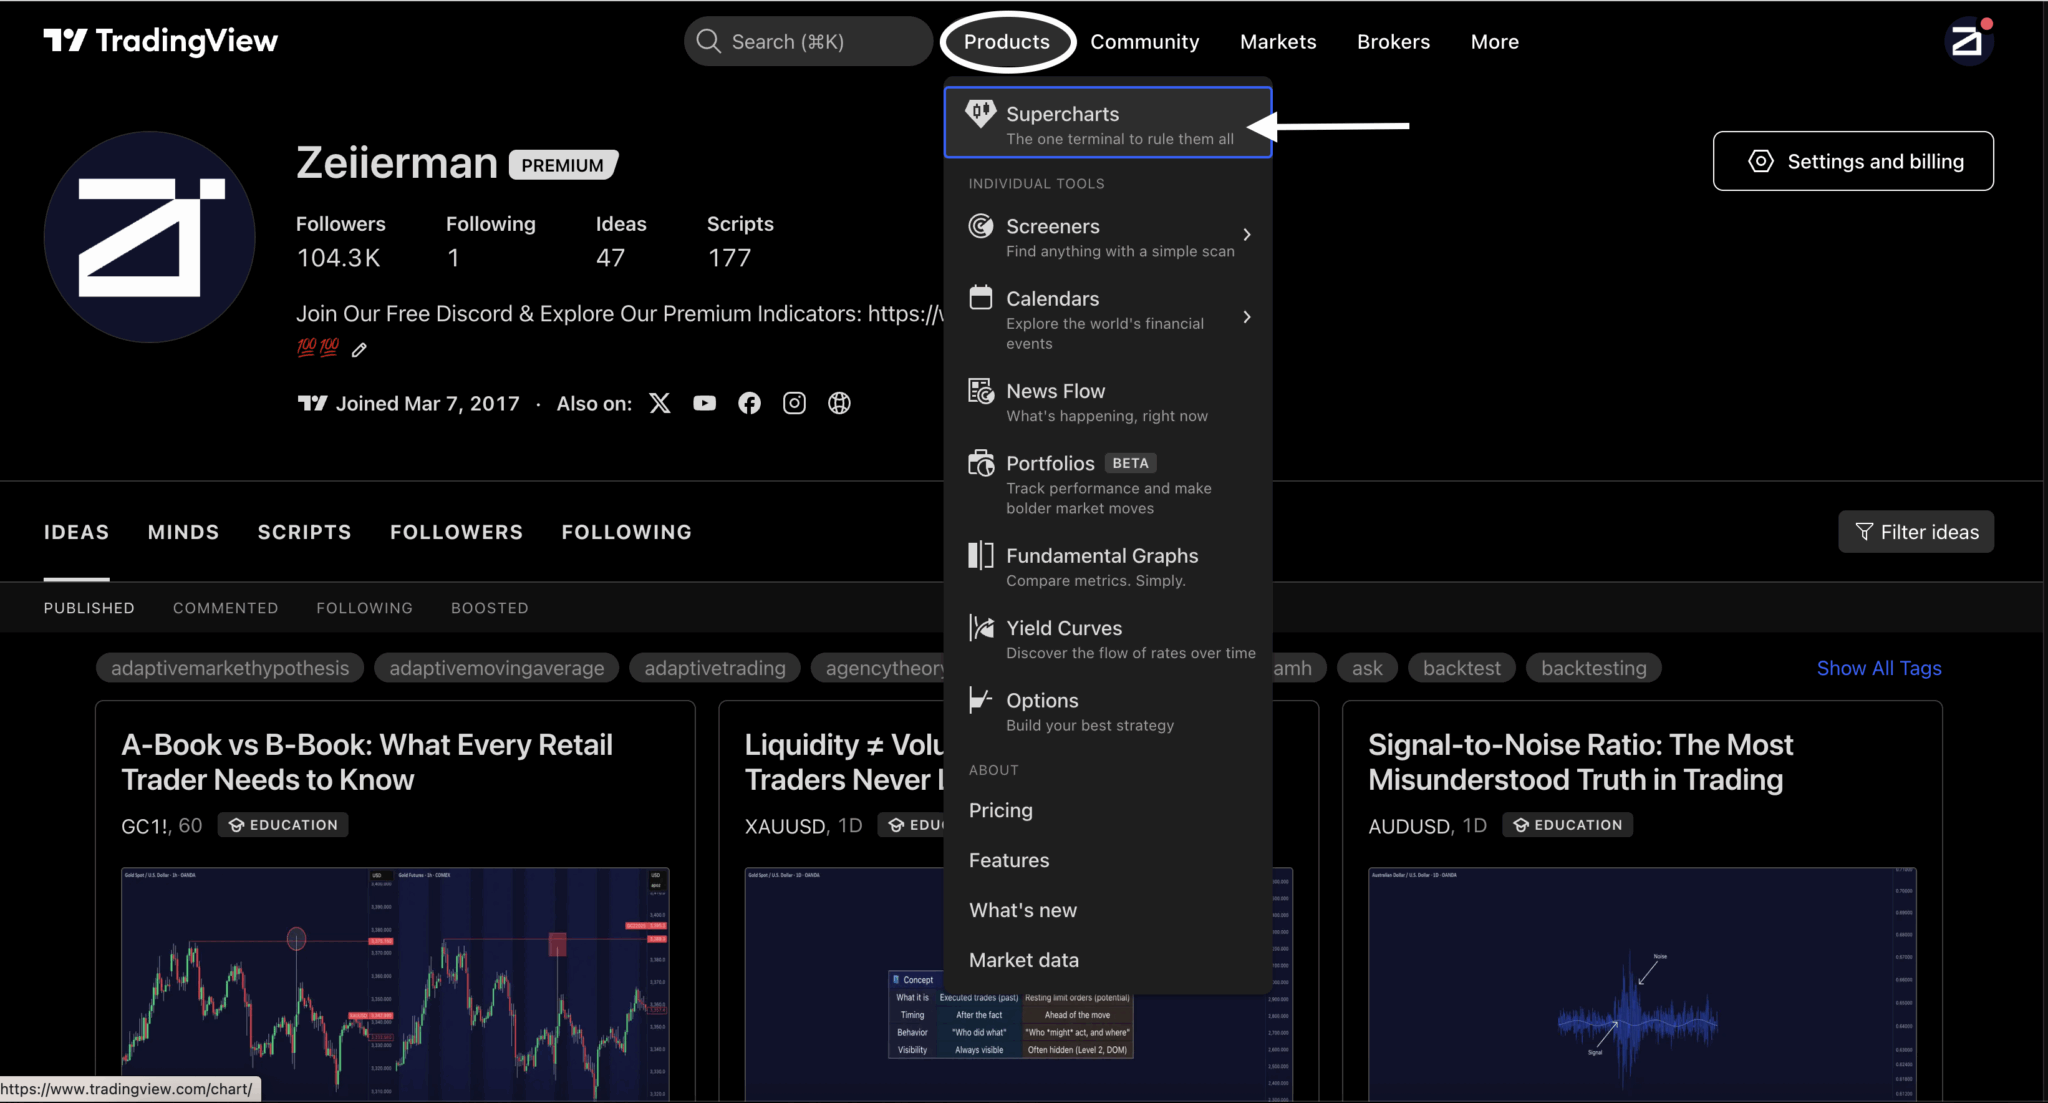Image resolution: width=2048 pixels, height=1103 pixels.
Task: Click the search box
Action: (808, 42)
